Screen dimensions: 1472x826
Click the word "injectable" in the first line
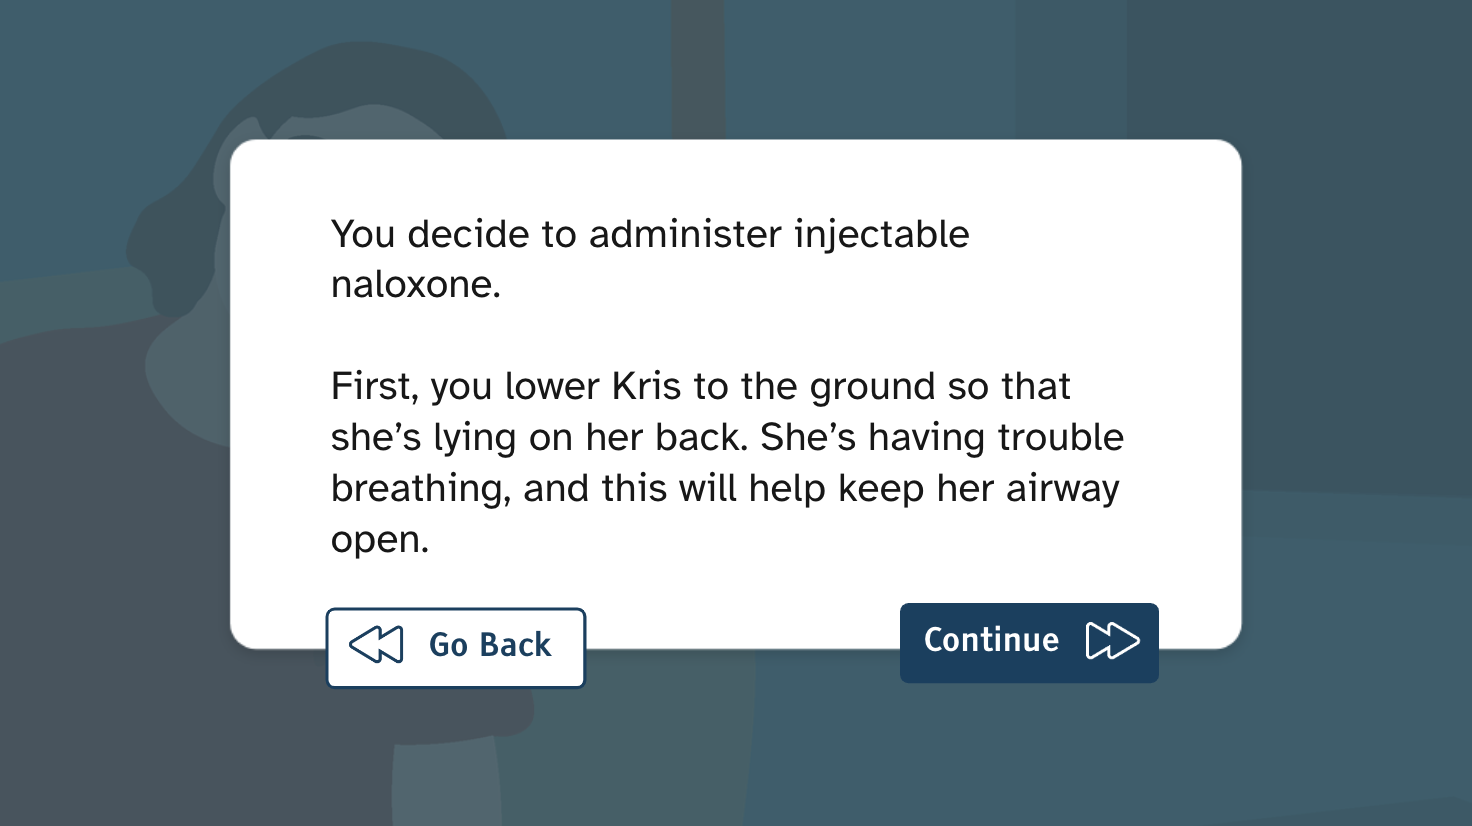[x=881, y=234]
